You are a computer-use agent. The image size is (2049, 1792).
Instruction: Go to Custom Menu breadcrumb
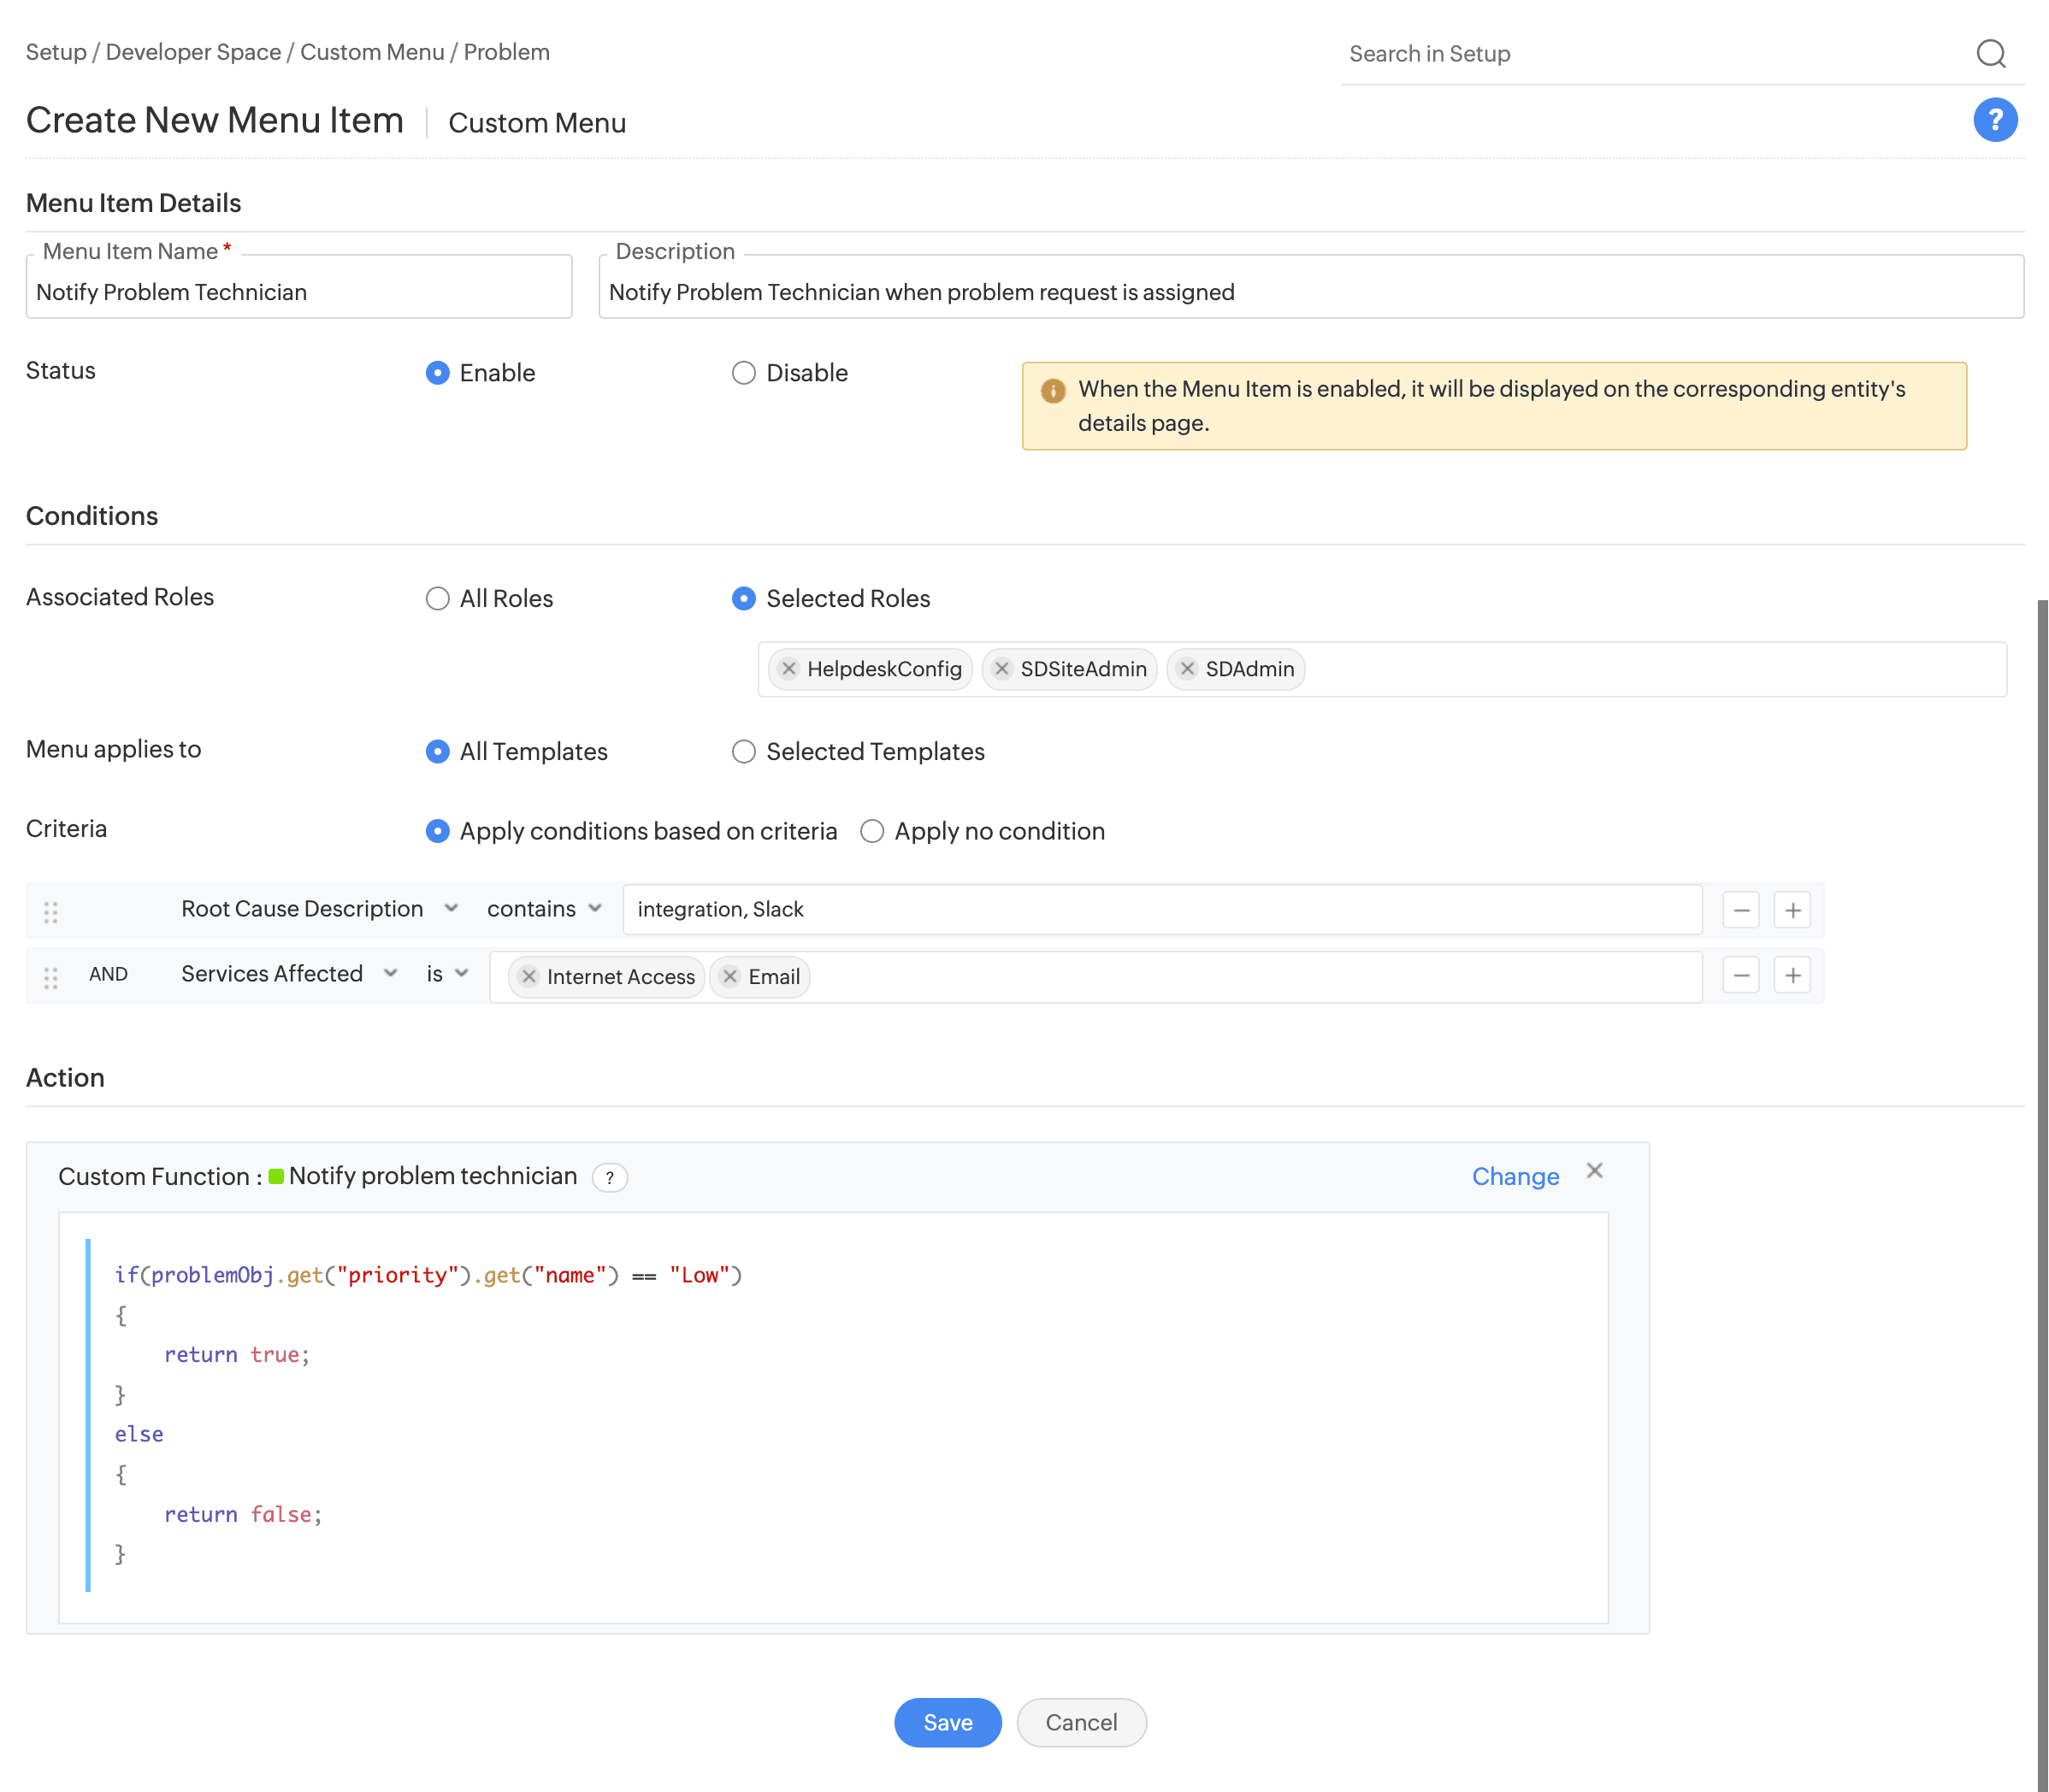coord(372,52)
